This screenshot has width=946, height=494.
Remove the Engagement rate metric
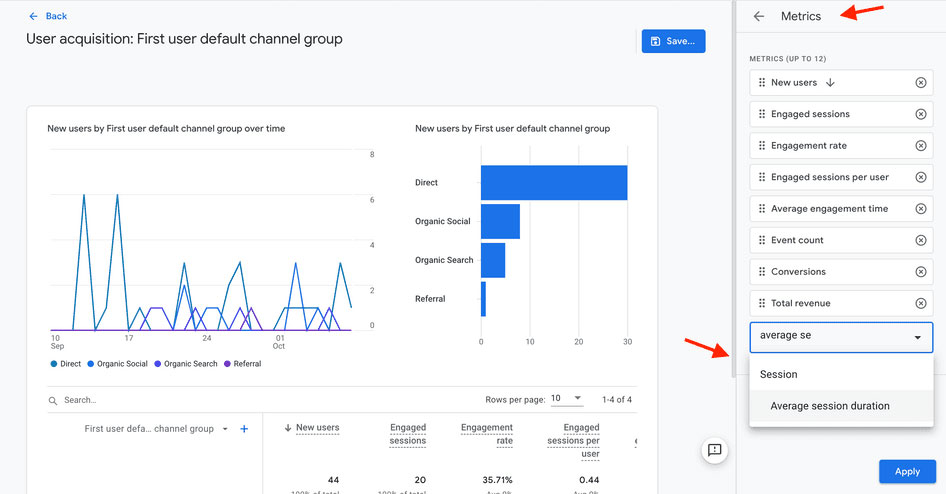[920, 146]
